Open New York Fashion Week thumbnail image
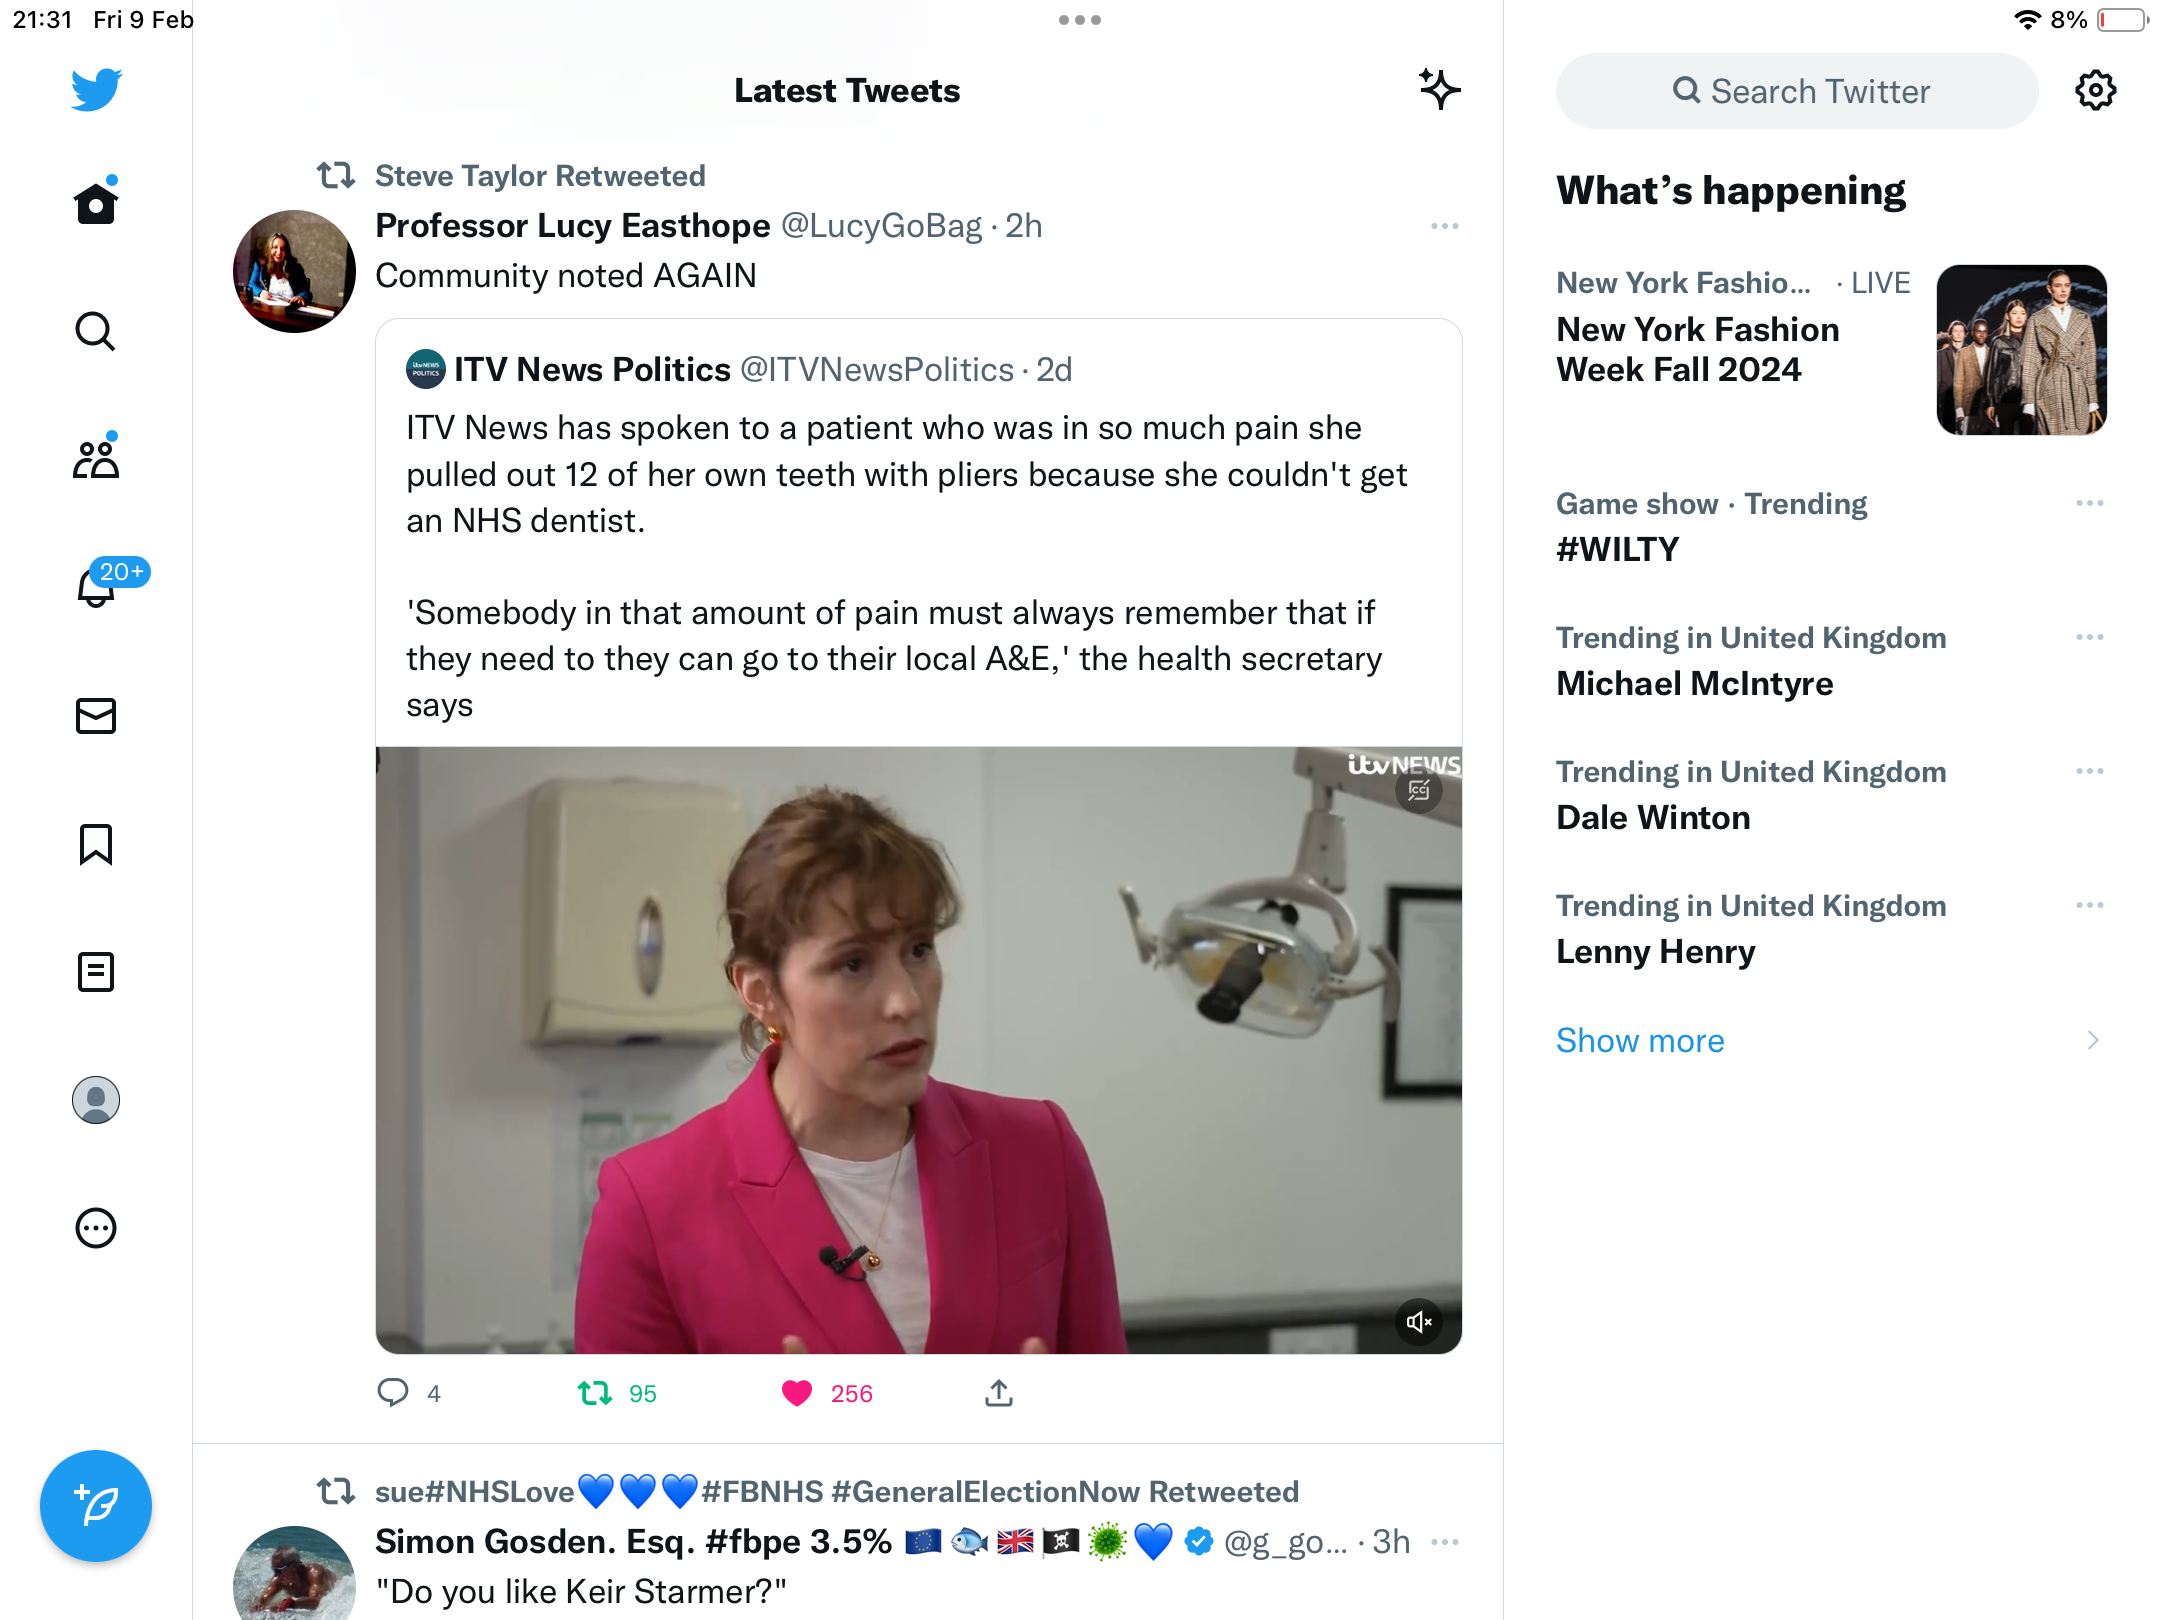 2022,350
